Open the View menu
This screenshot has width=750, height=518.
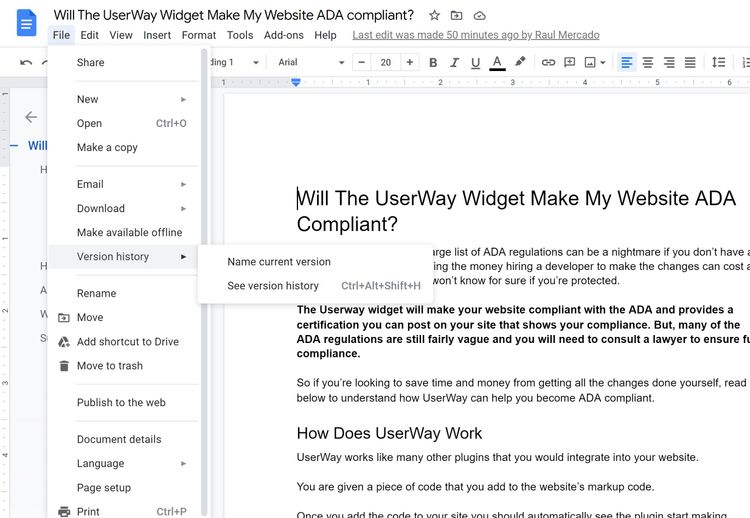[x=121, y=35]
